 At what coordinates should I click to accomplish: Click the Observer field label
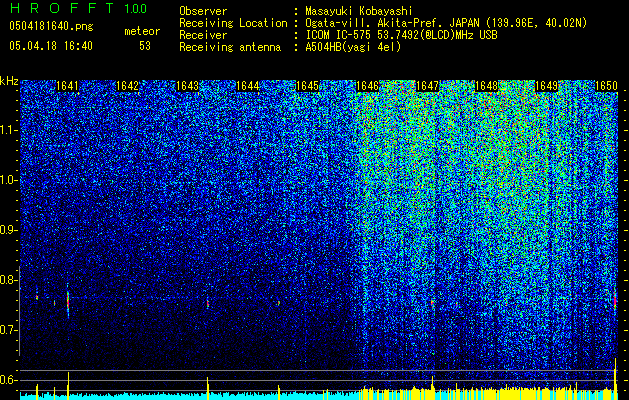point(203,11)
